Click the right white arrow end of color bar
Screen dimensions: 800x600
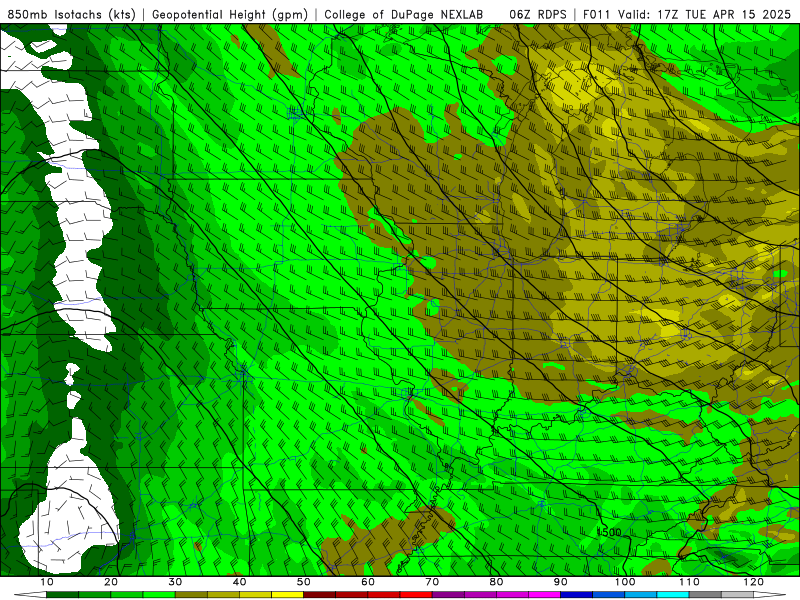pyautogui.click(x=769, y=595)
